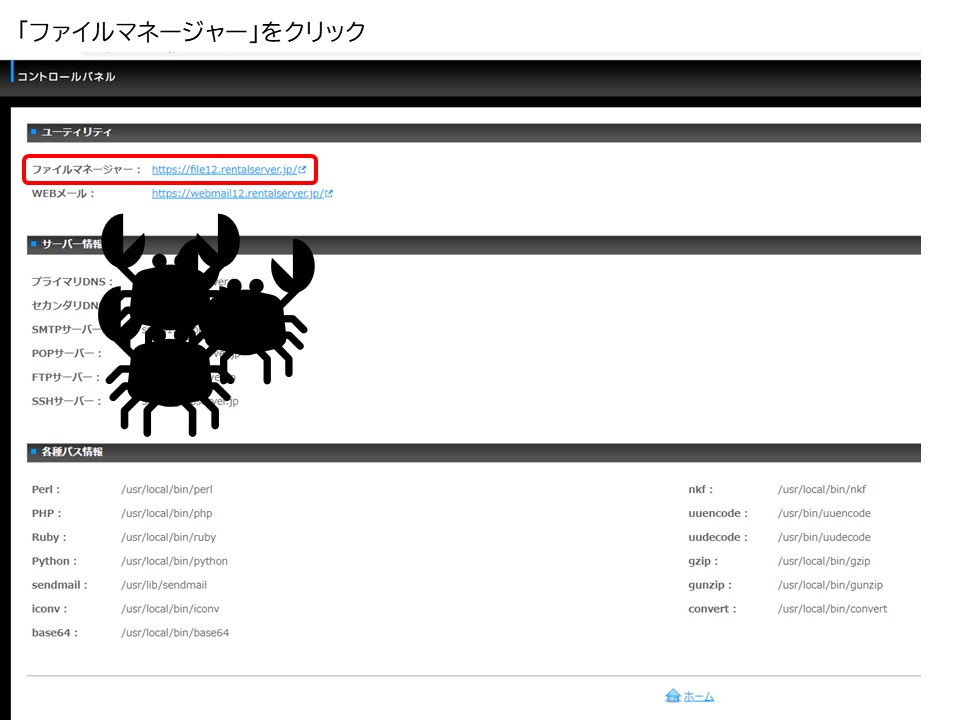Select the Python label

54,561
